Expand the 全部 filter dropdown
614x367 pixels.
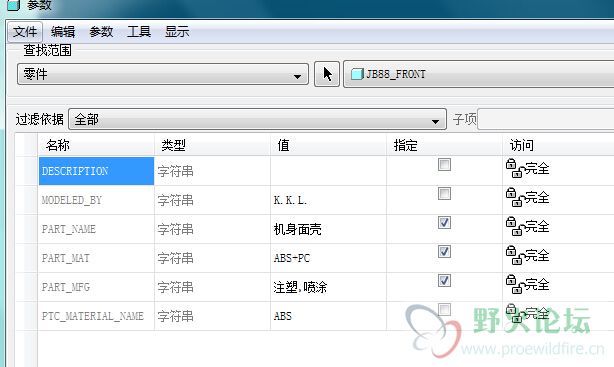(257, 119)
